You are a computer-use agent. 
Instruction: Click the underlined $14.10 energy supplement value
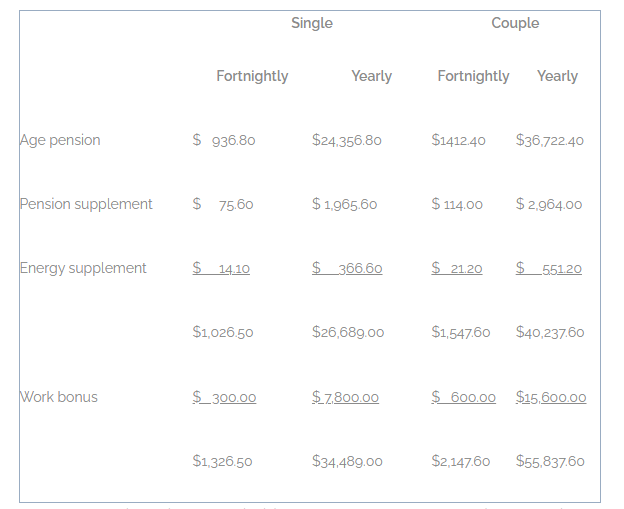221,269
